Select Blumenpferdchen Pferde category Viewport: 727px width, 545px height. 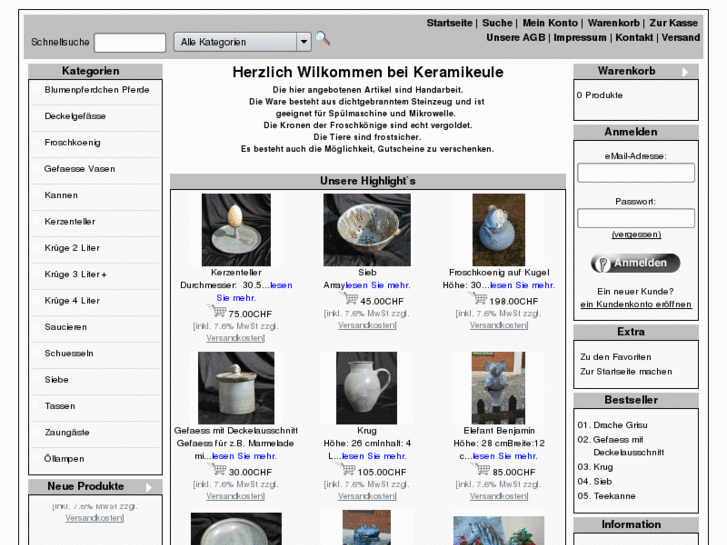96,90
